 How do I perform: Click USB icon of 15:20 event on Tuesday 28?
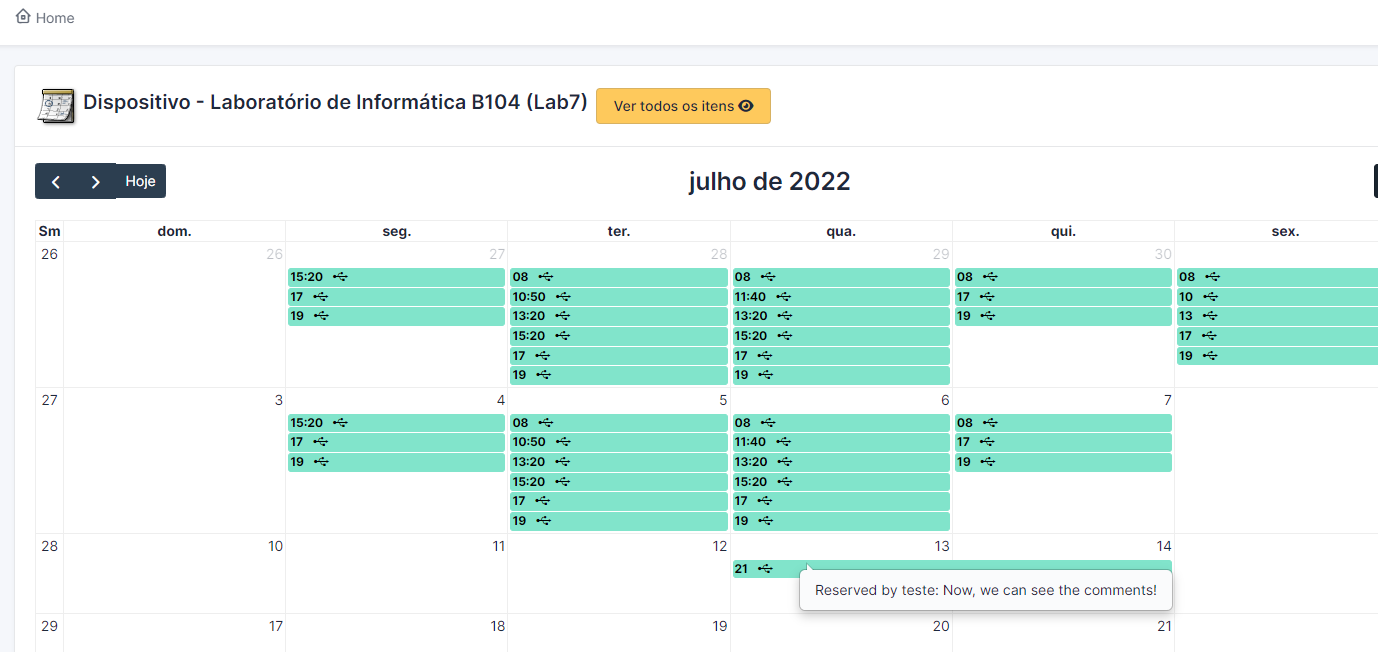563,336
